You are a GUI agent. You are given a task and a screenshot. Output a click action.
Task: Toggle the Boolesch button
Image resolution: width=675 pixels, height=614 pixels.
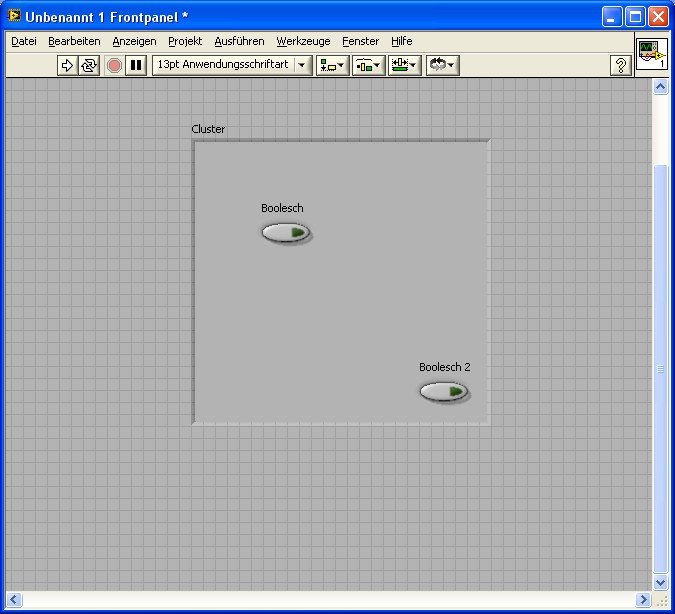coord(286,233)
